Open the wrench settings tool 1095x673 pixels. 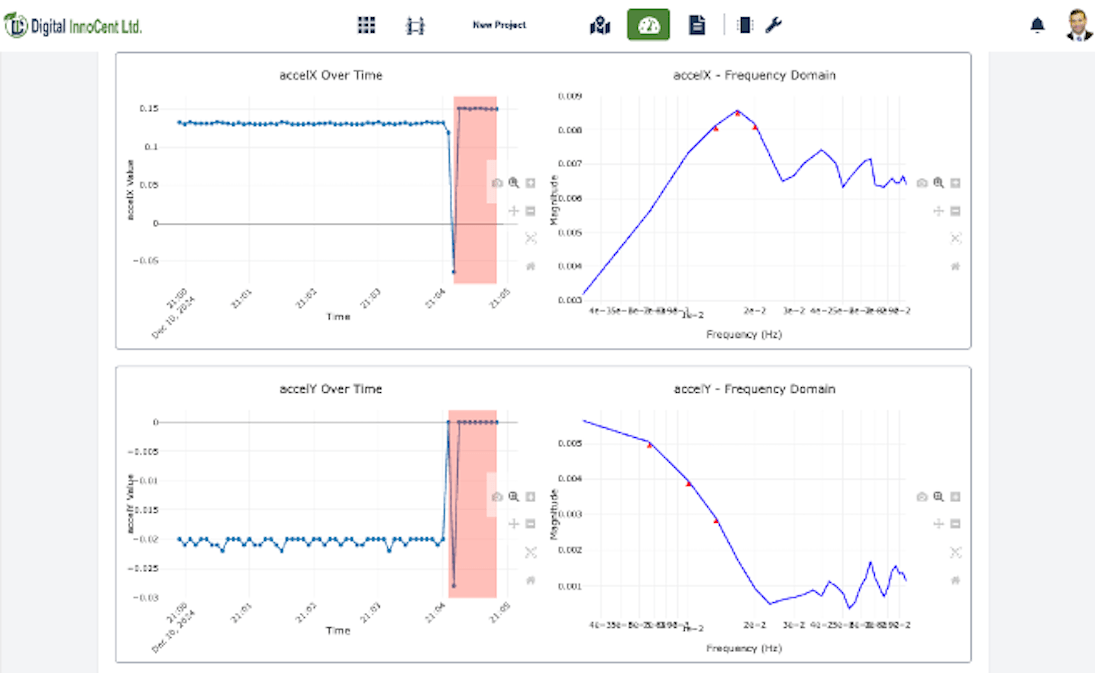point(773,25)
